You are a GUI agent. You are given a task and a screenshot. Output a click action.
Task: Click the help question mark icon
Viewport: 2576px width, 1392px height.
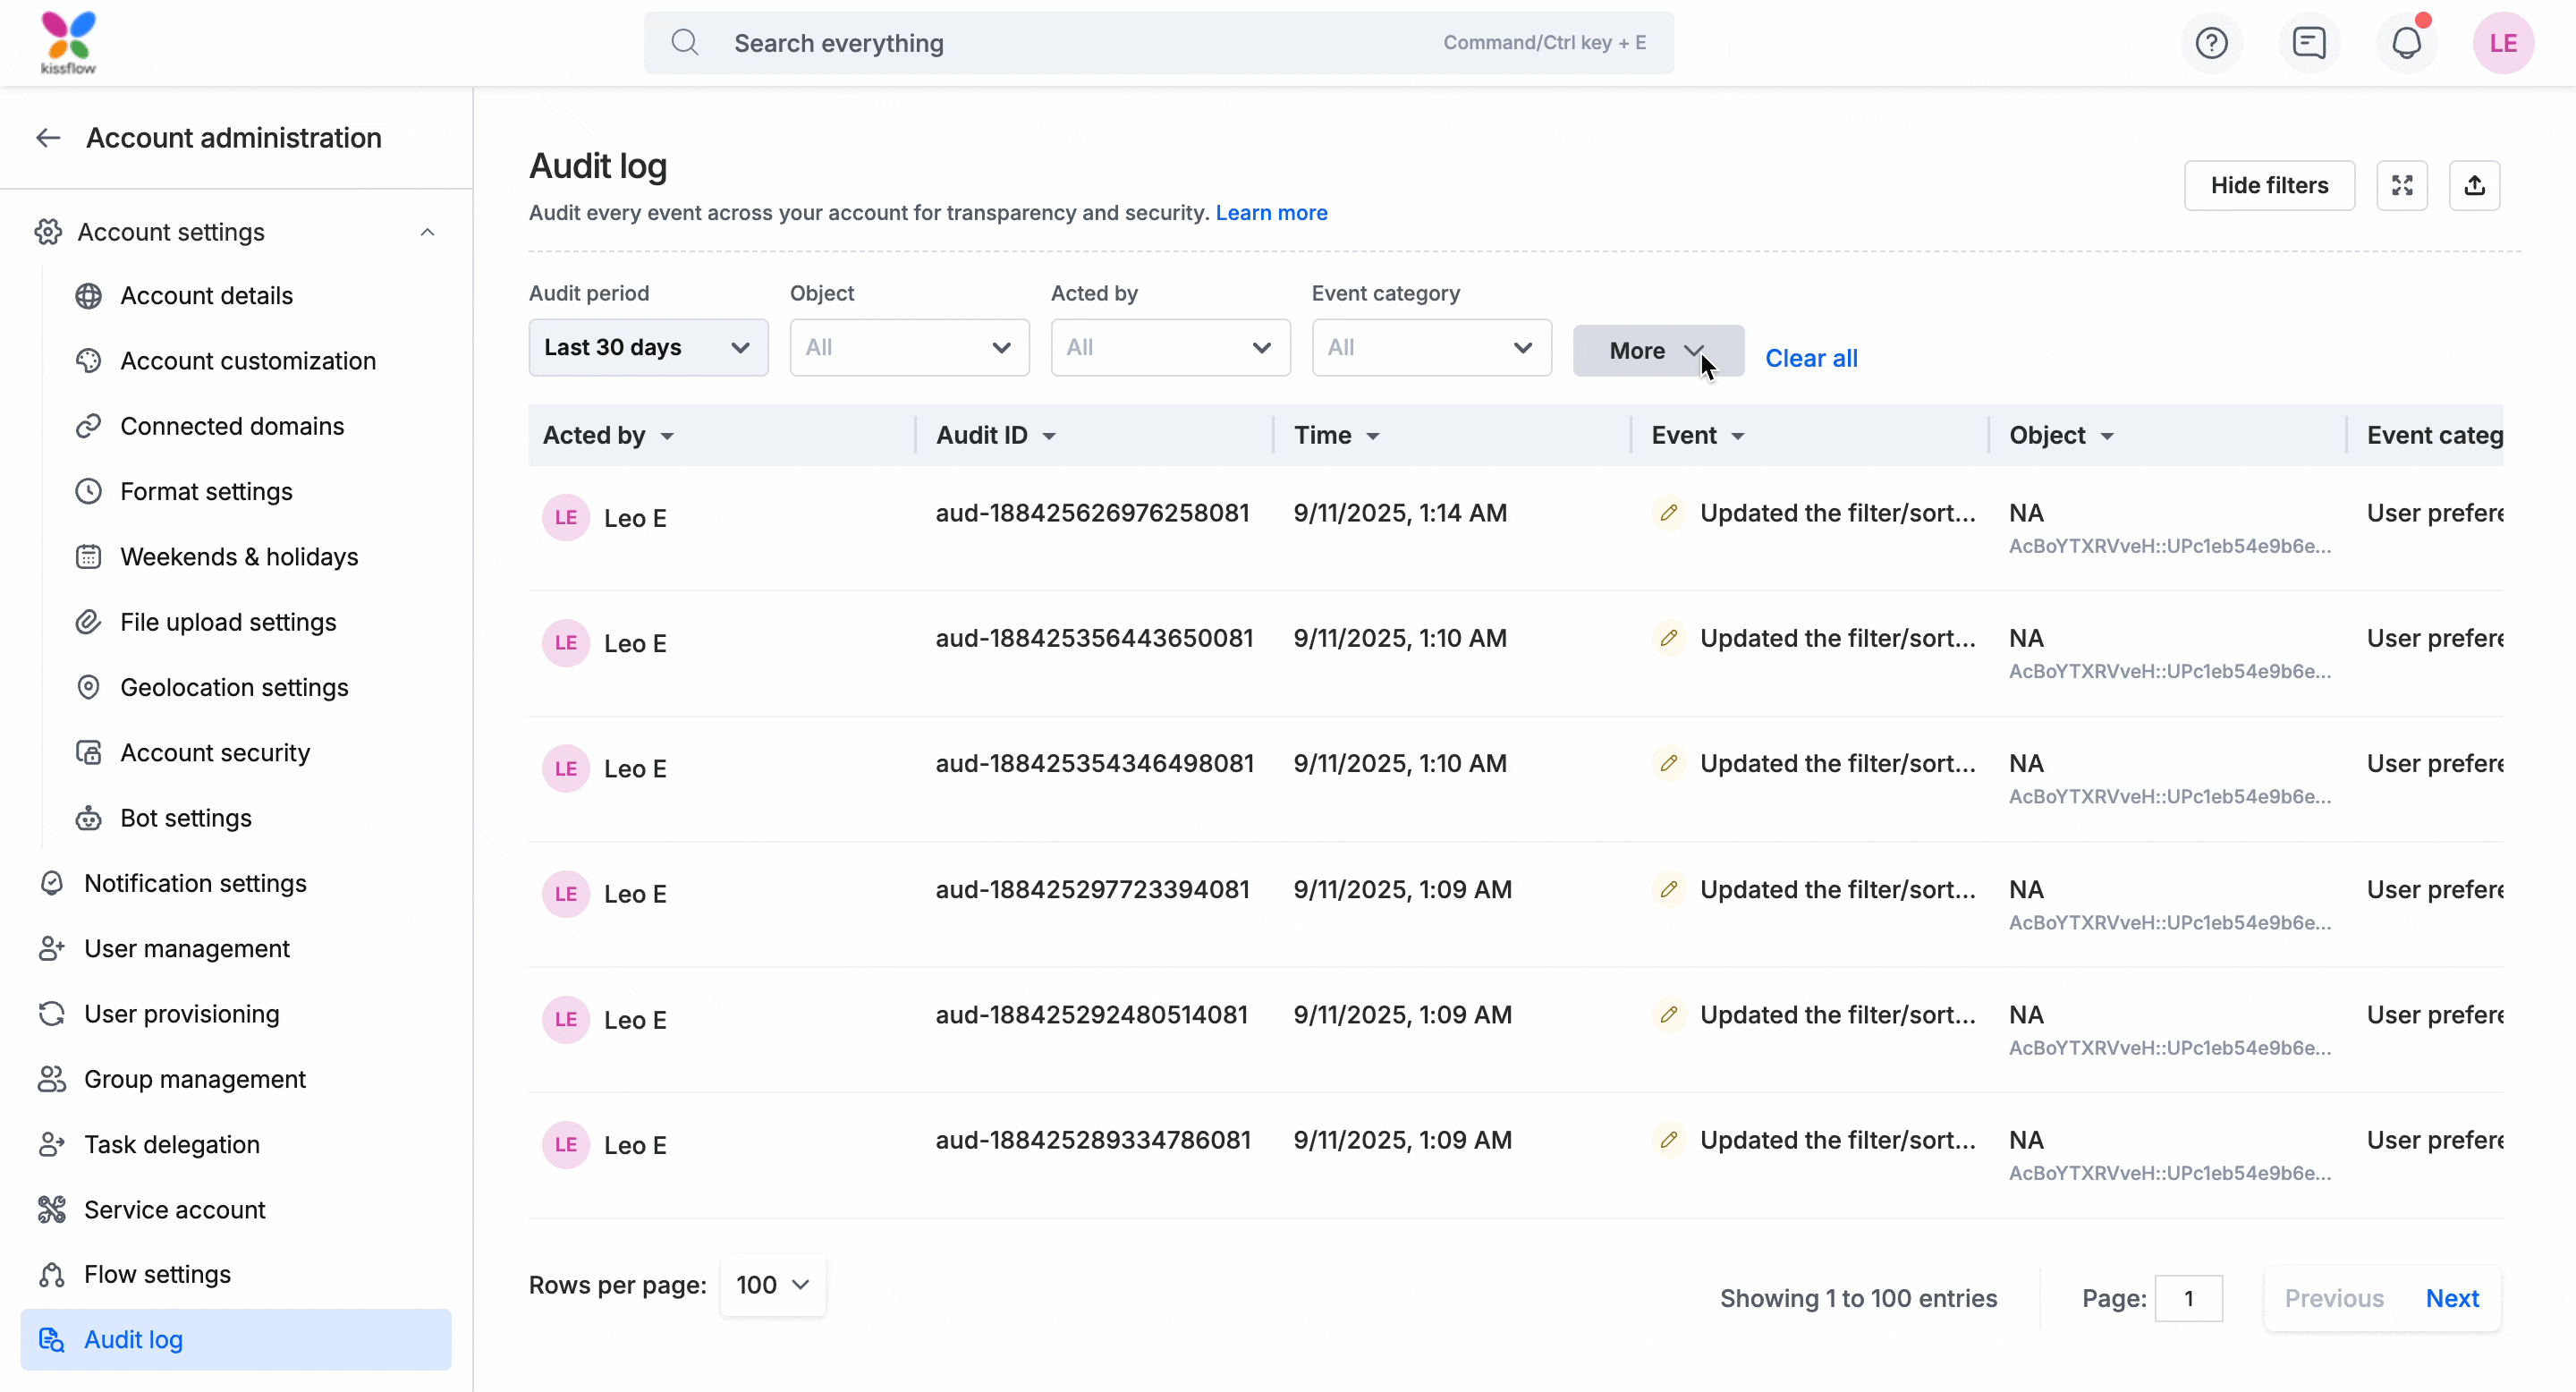pyautogui.click(x=2211, y=43)
